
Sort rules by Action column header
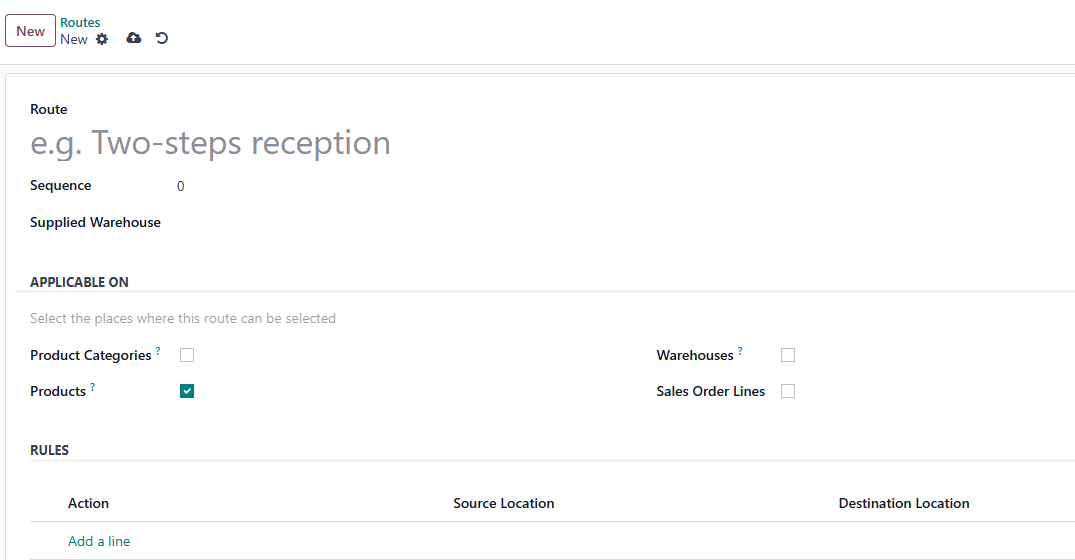tap(88, 503)
